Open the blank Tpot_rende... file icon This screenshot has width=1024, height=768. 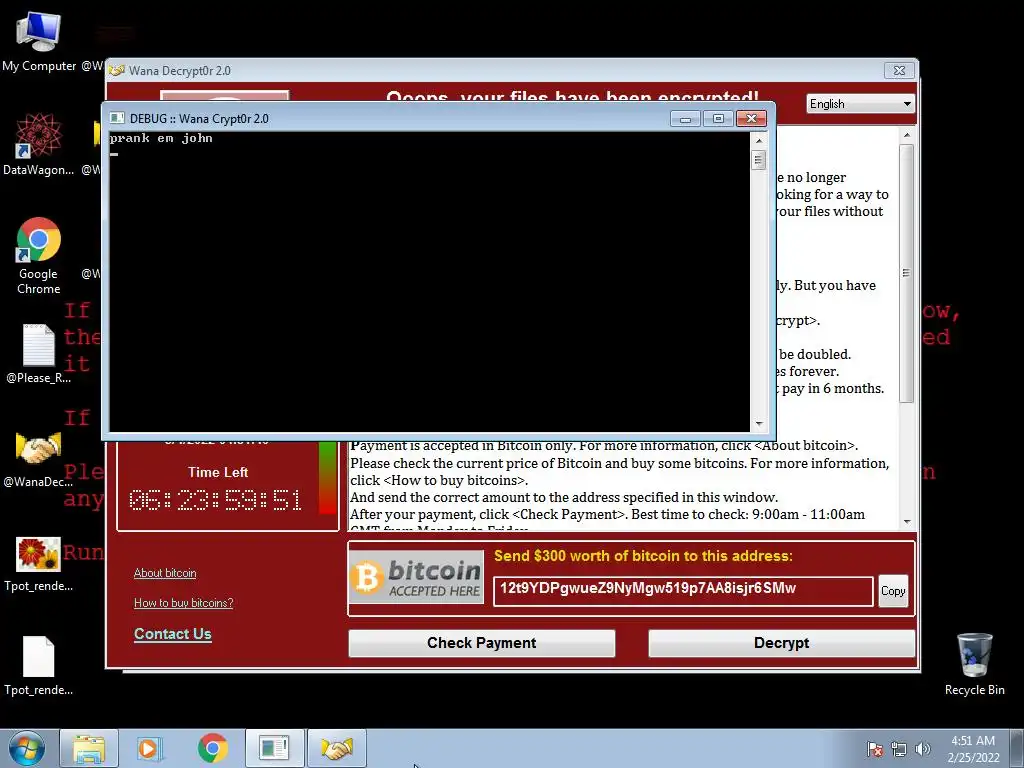point(38,665)
